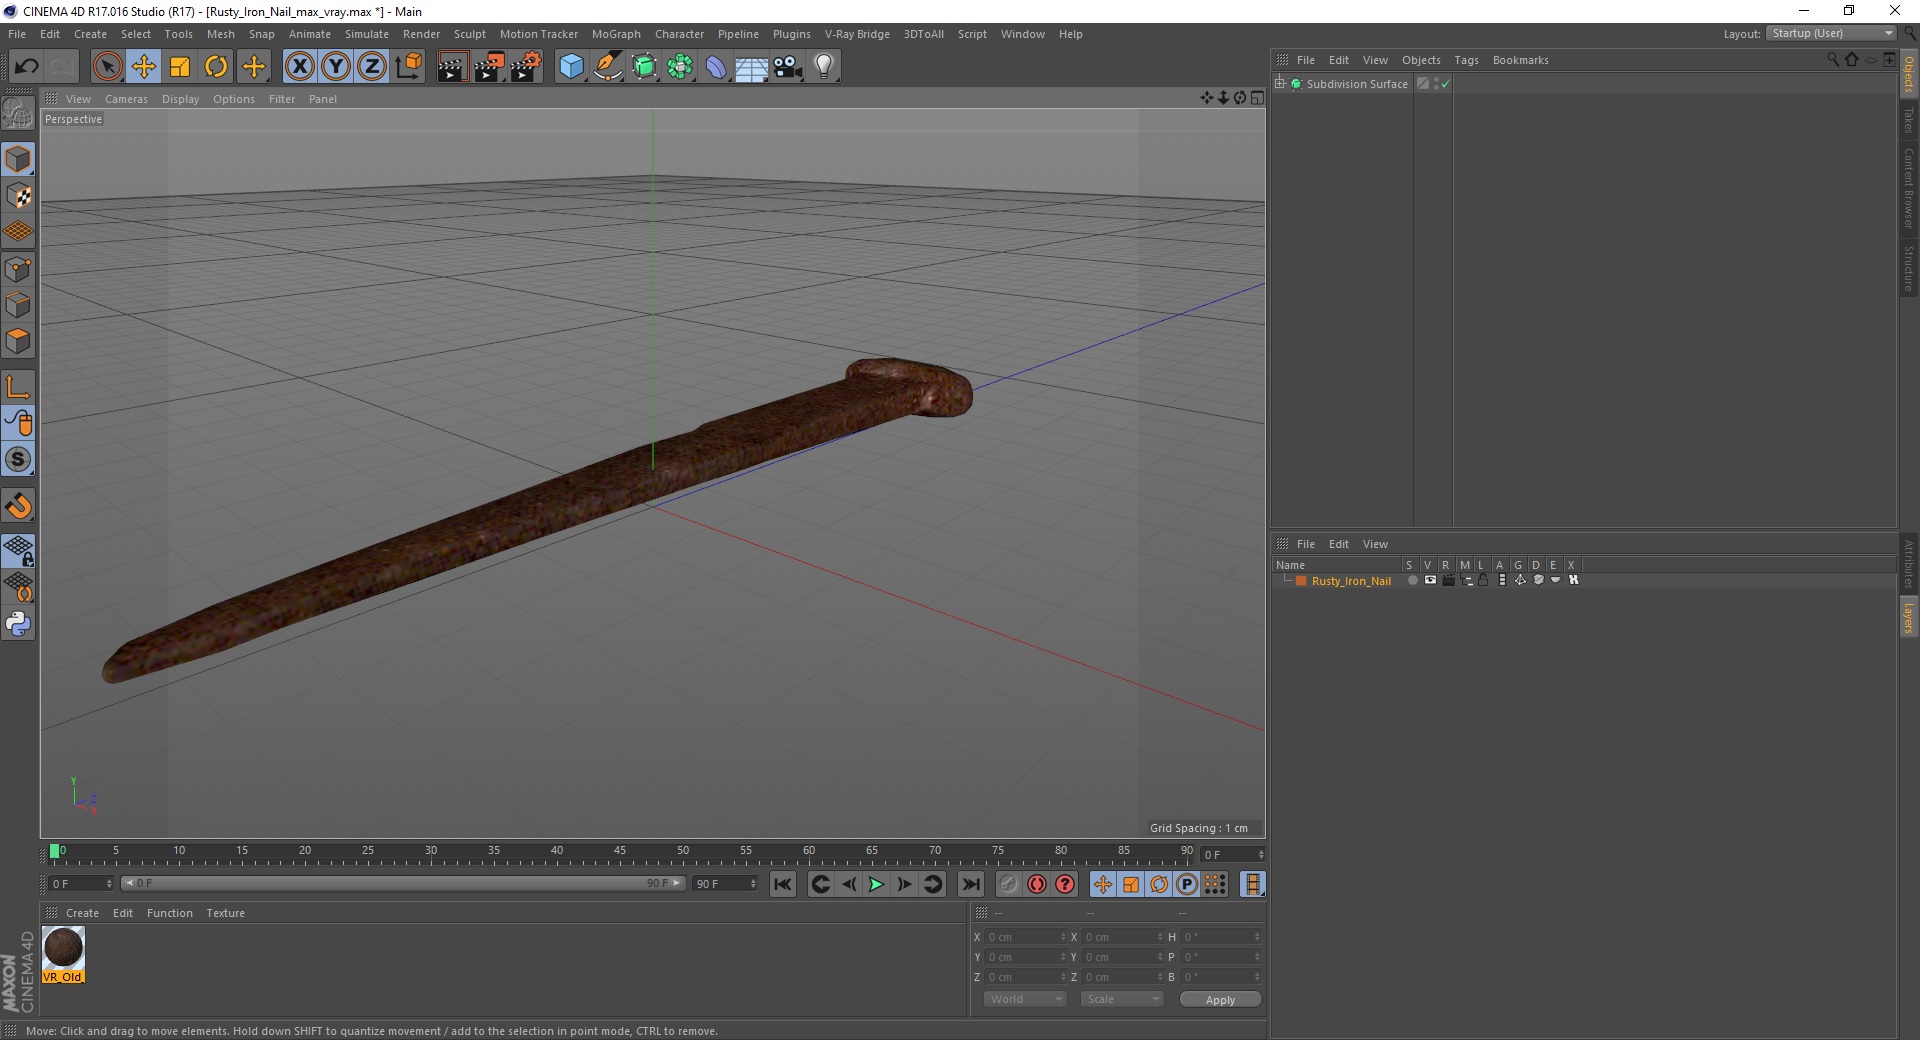Select the Live Selection tool
The height and width of the screenshot is (1040, 1920).
click(107, 67)
